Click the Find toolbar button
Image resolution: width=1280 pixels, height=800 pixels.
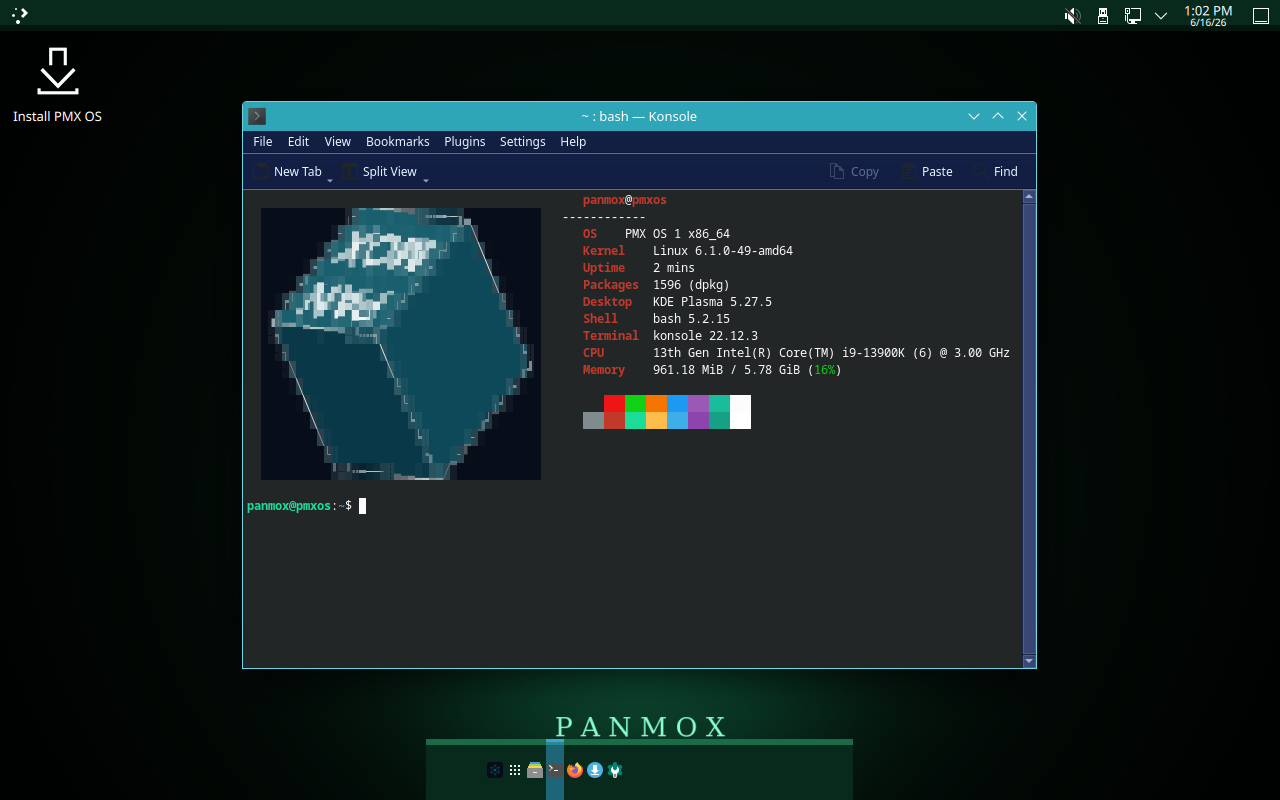(995, 172)
